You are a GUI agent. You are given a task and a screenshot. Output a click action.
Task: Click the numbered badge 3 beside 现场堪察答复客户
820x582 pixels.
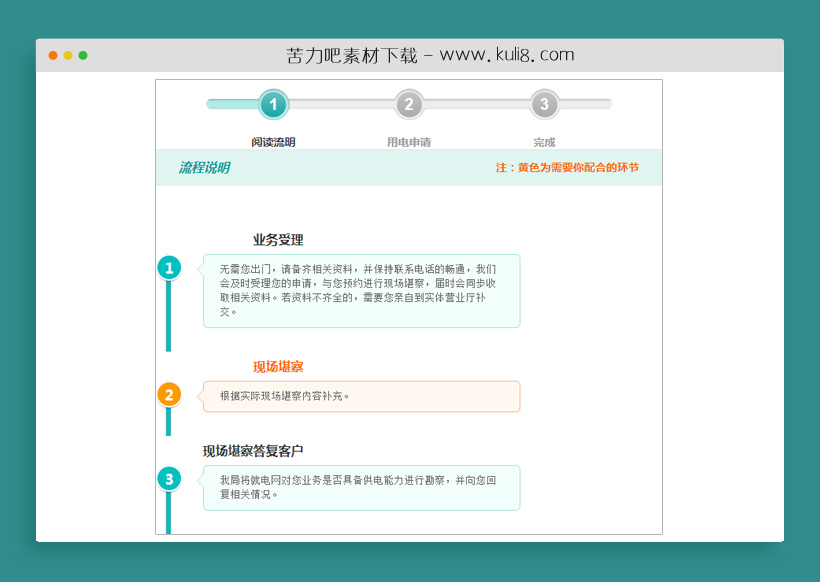[x=170, y=479]
